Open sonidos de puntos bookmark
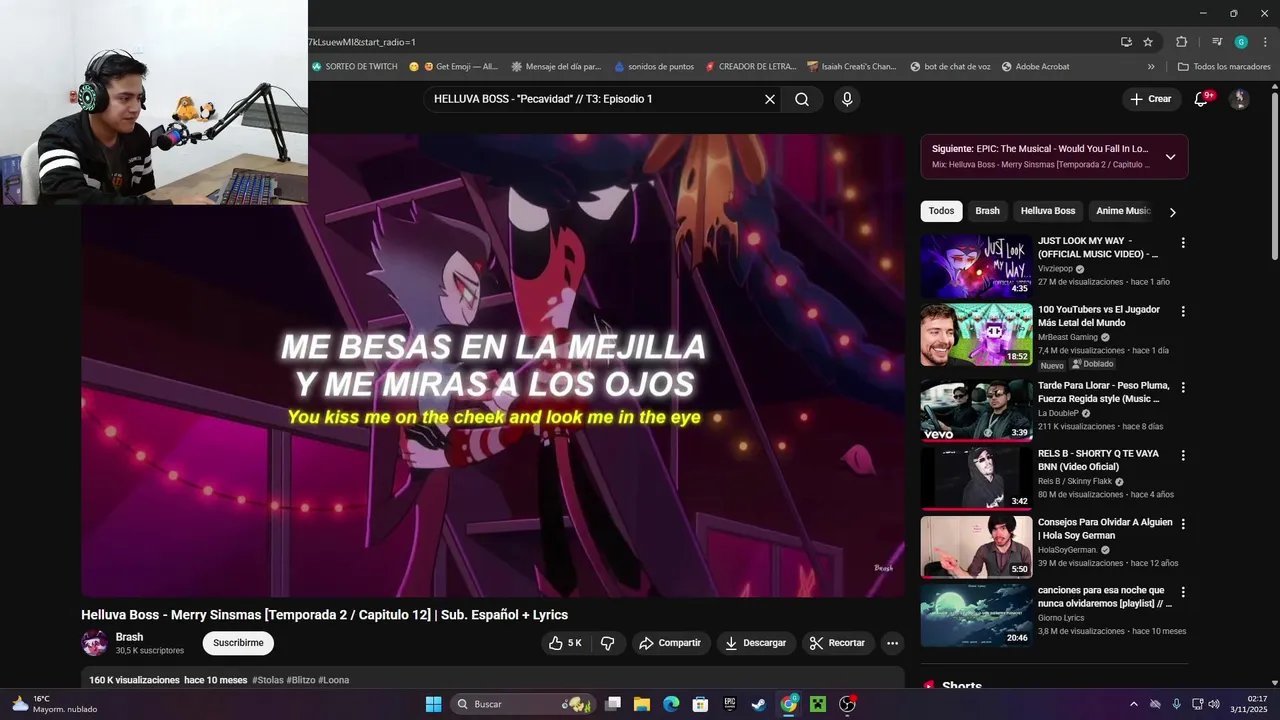Screen dimensions: 1280x720 point(654,67)
